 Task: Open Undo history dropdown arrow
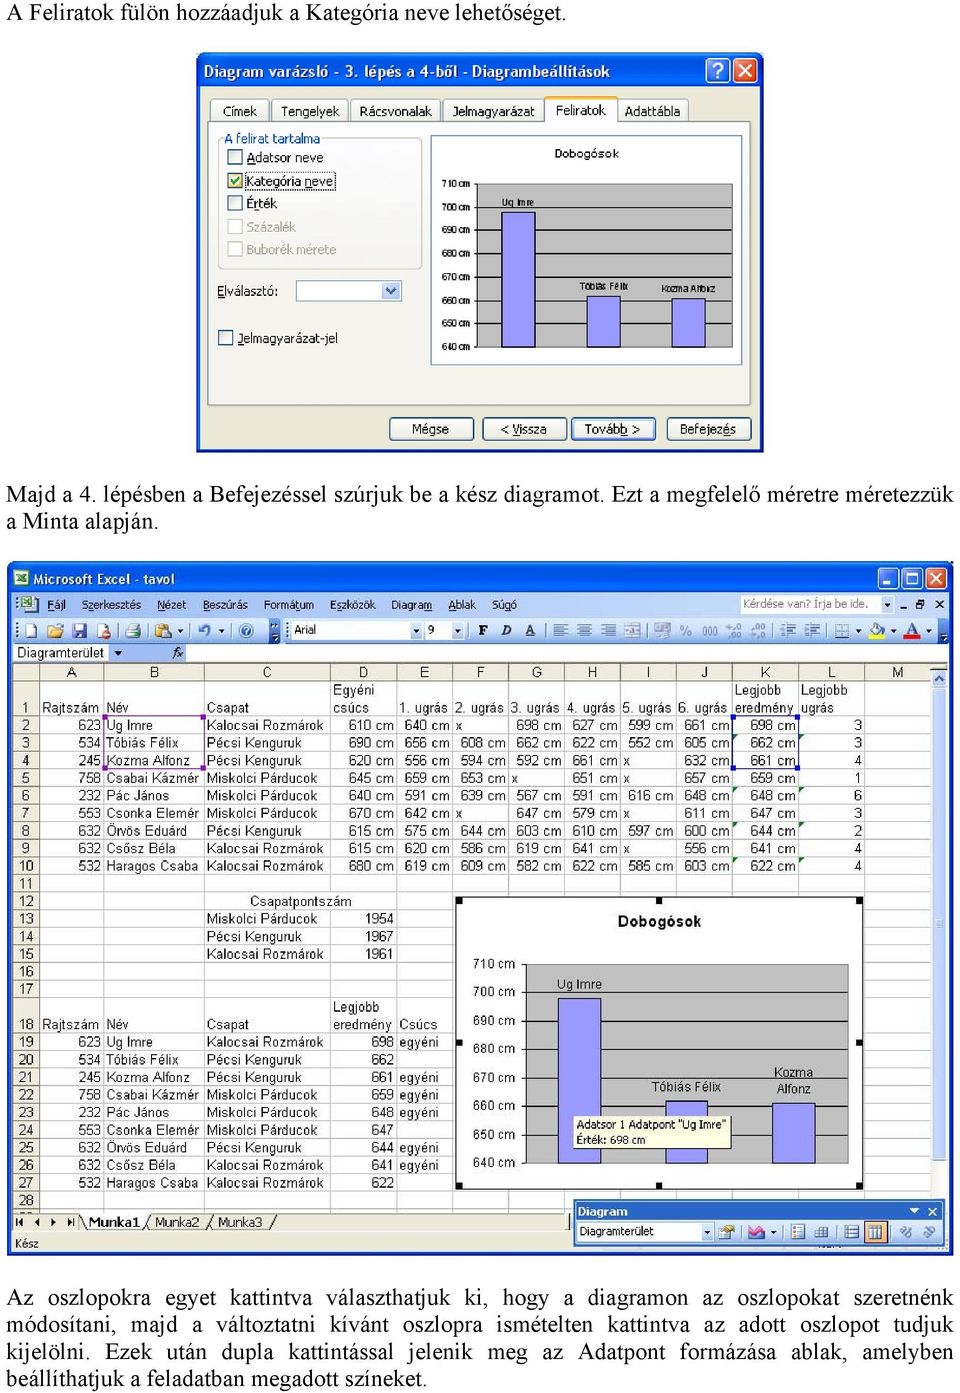(221, 630)
